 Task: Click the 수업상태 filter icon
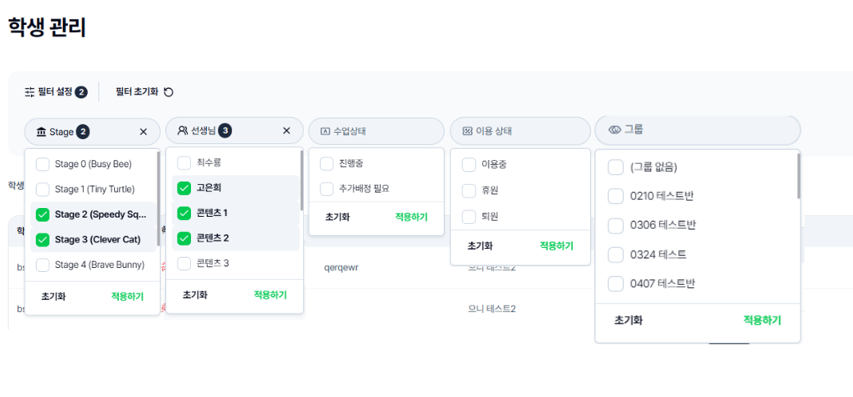325,131
